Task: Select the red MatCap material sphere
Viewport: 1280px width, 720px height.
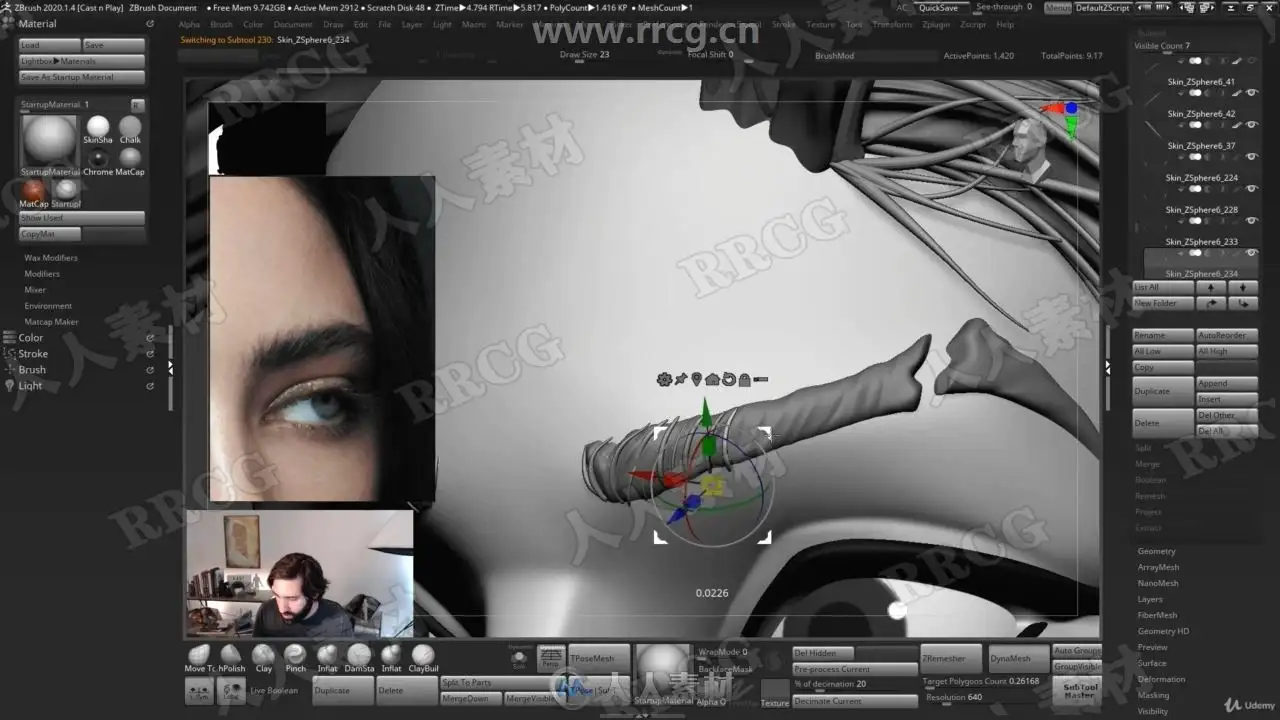Action: pos(34,189)
